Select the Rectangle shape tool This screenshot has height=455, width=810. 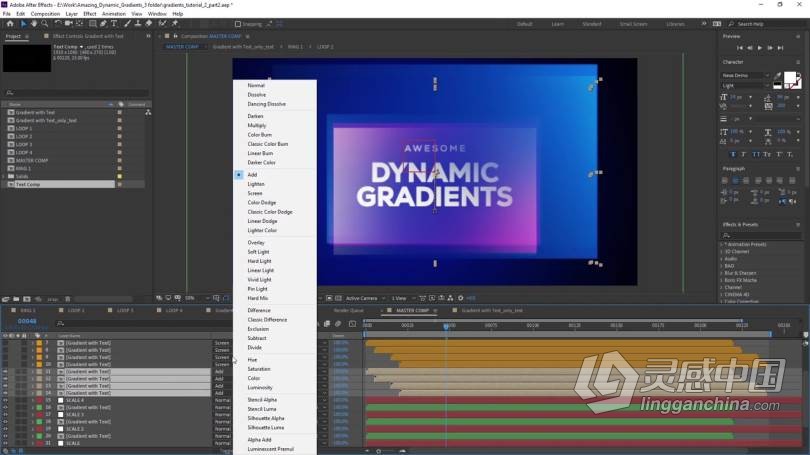tap(92, 24)
